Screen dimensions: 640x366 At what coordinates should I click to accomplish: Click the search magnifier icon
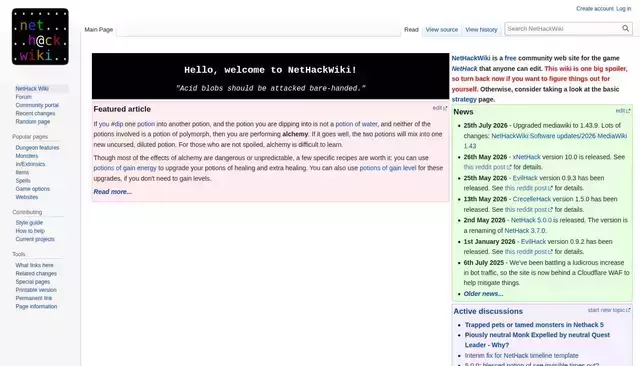coord(625,29)
